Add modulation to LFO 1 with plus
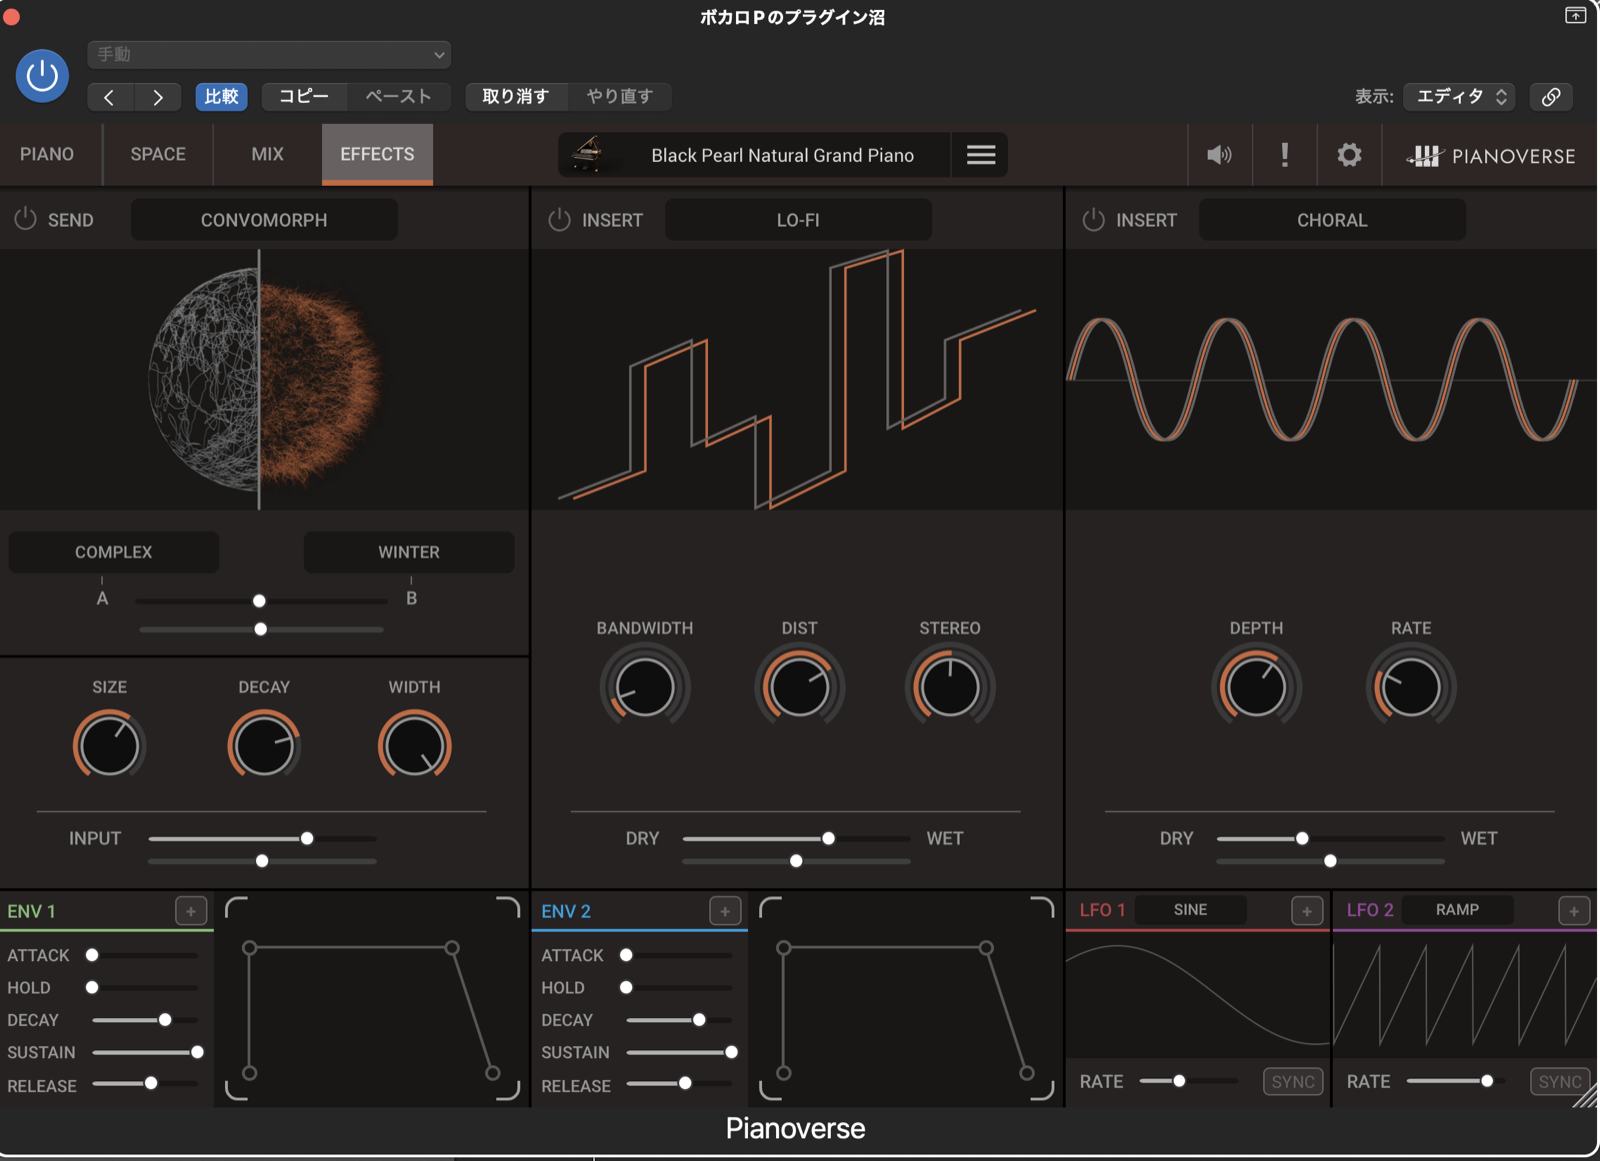 pyautogui.click(x=1307, y=911)
